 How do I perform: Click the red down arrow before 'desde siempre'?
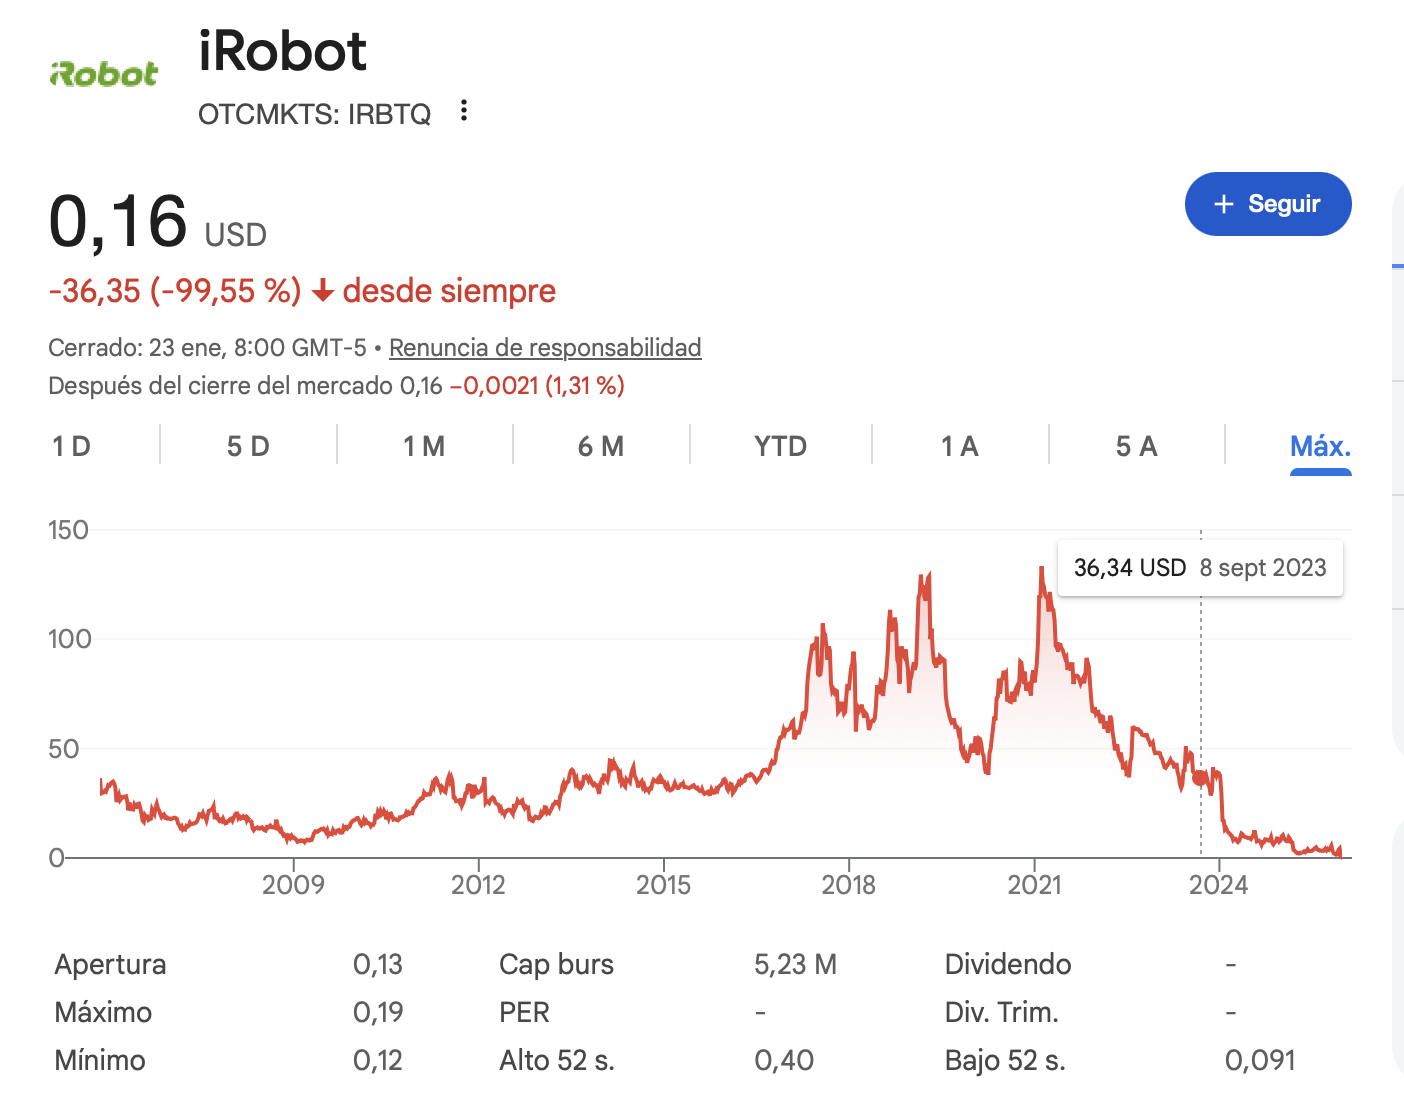pyautogui.click(x=322, y=291)
